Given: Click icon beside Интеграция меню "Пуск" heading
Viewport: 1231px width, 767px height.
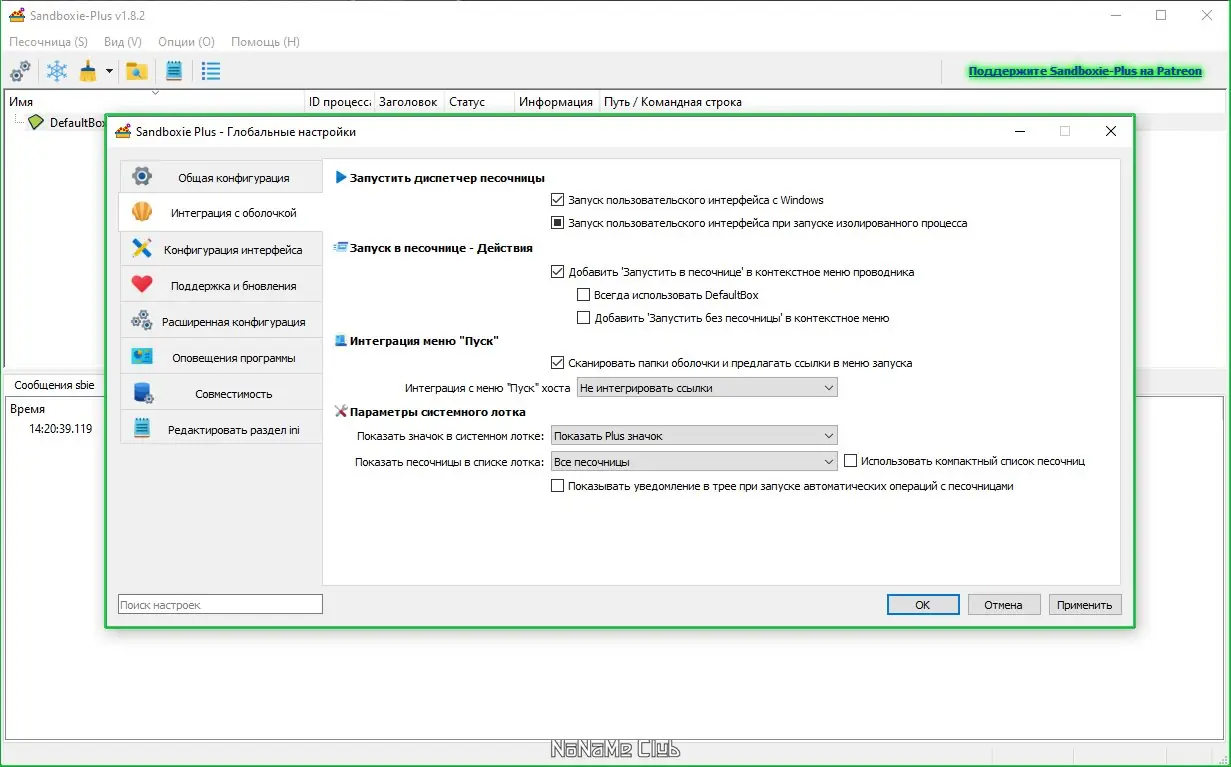Looking at the screenshot, I should coord(340,341).
